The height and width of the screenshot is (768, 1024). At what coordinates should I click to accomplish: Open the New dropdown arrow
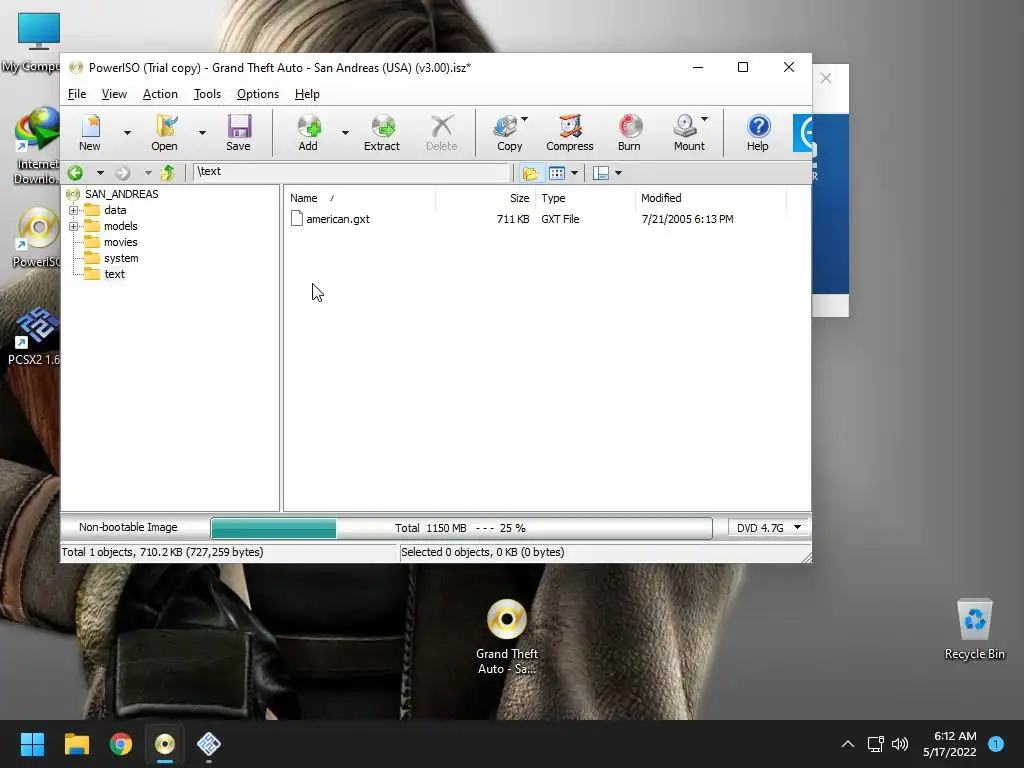(x=127, y=133)
